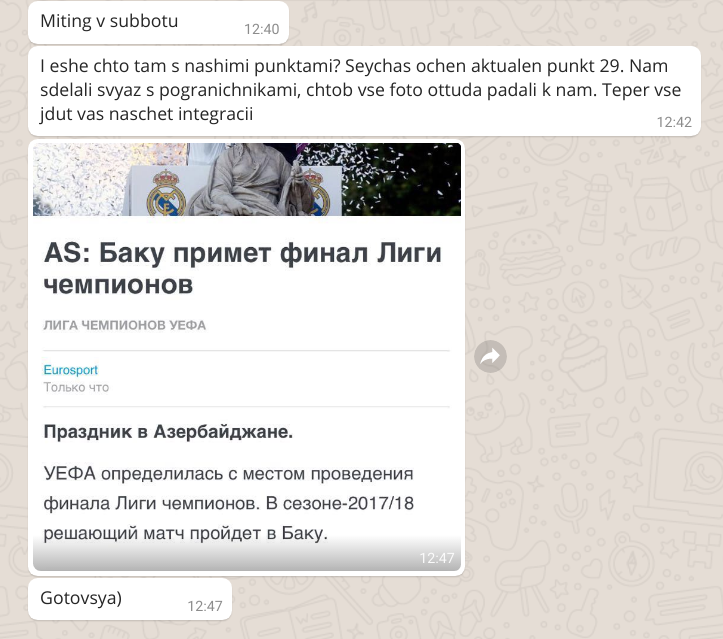This screenshot has height=639, width=723.
Task: Click the 12:47 timestamp on the image message
Action: (437, 558)
